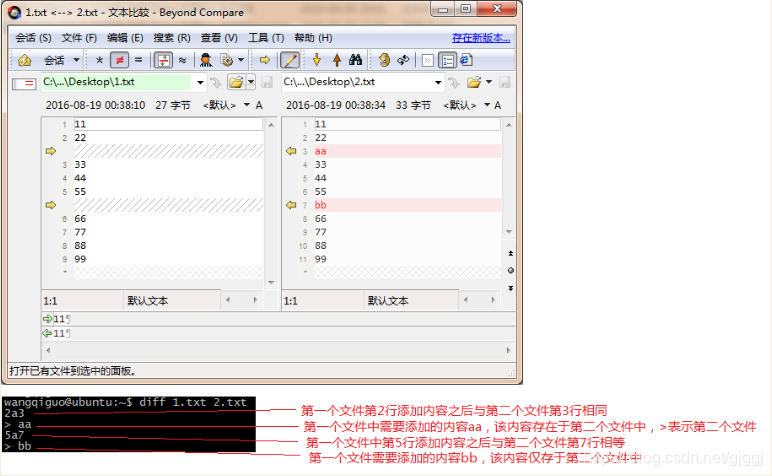Click right pane copy-left arrow beside aa

click(291, 151)
